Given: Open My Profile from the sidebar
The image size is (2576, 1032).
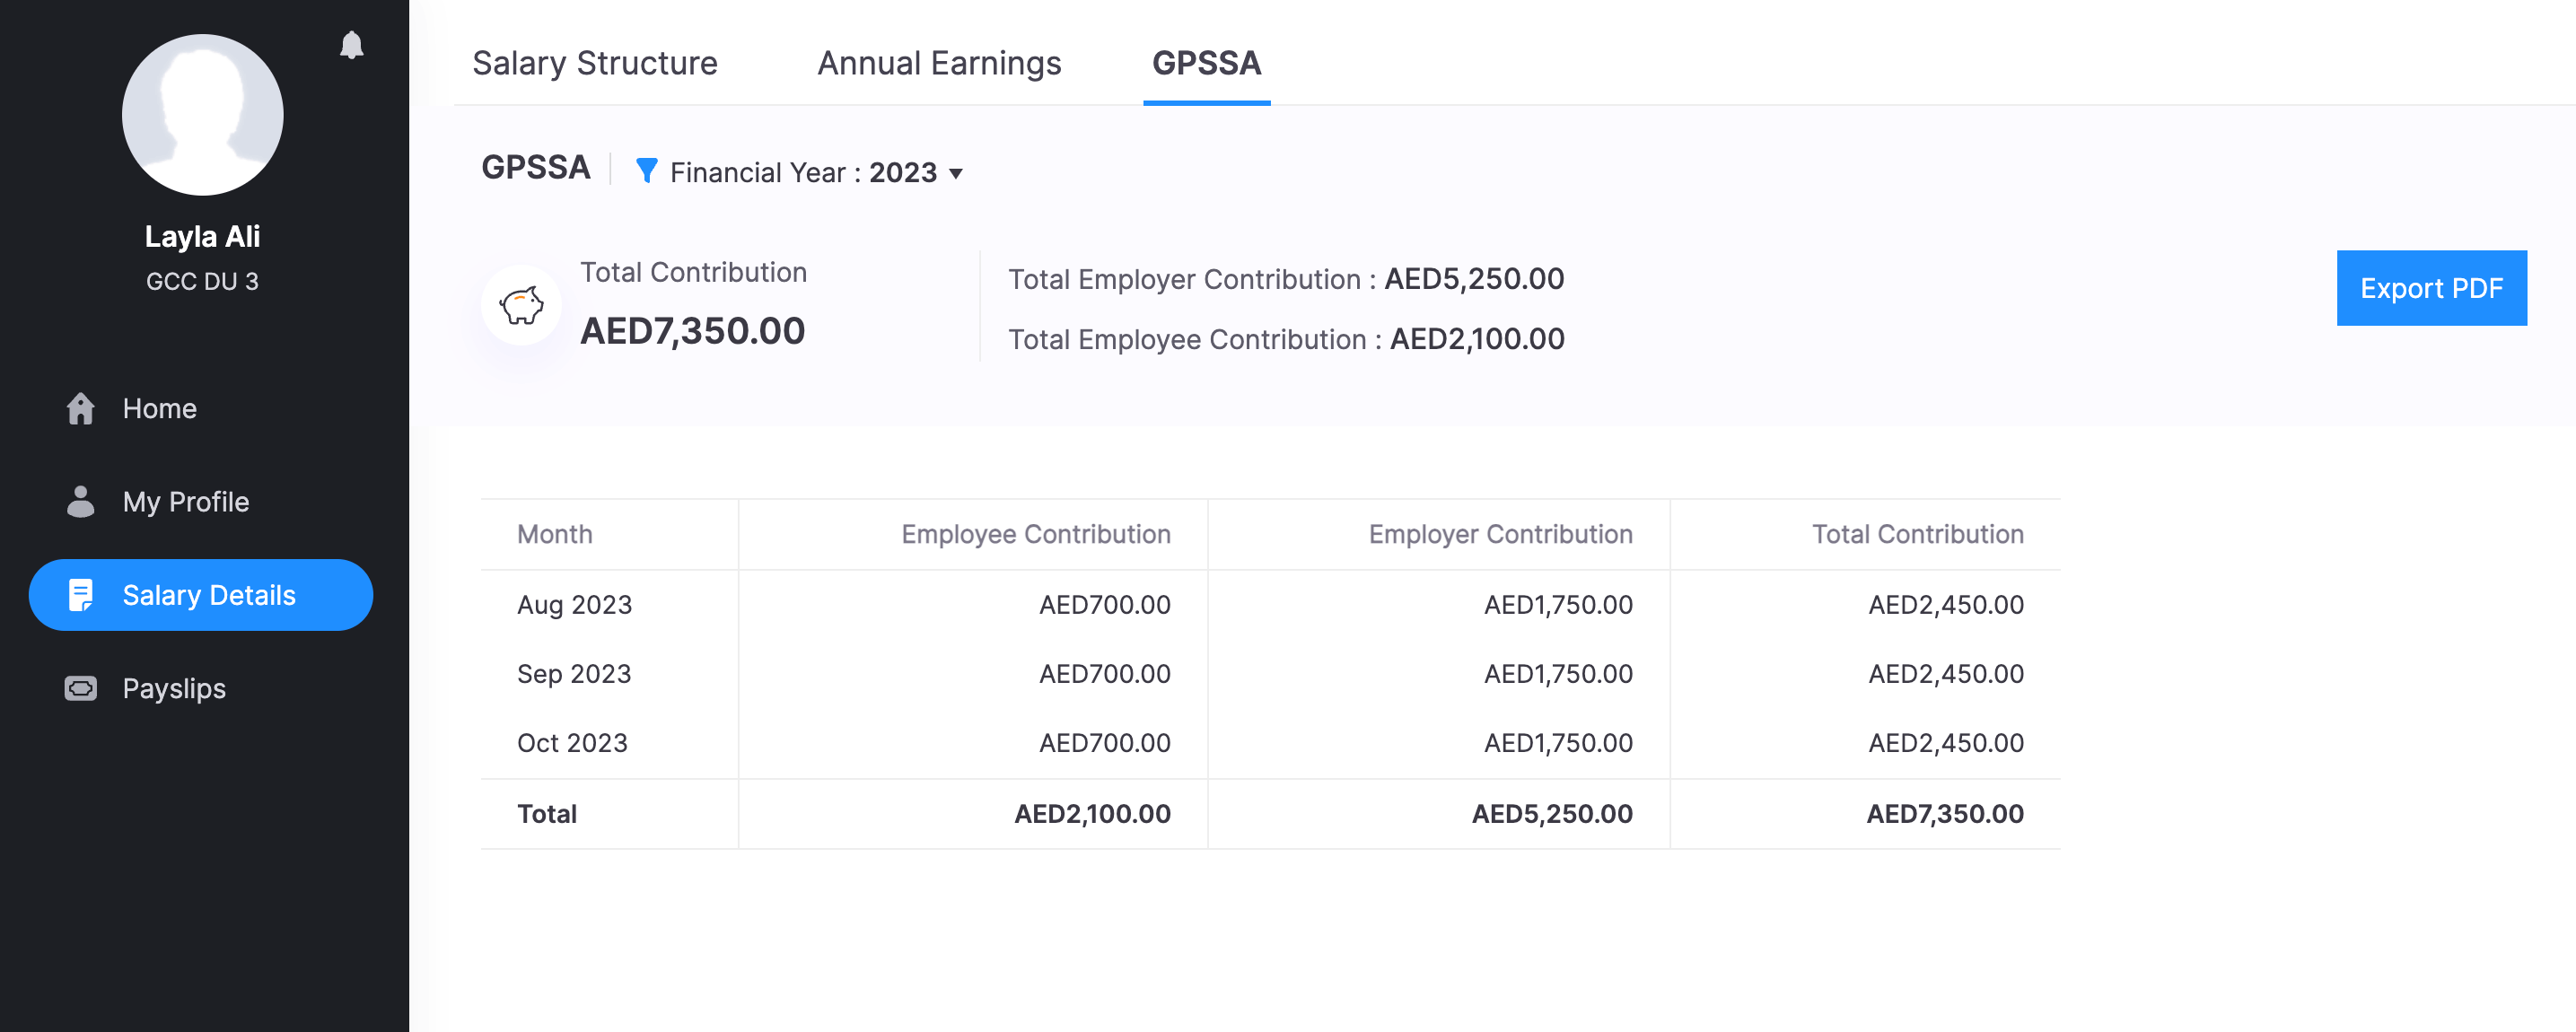Looking at the screenshot, I should [185, 501].
